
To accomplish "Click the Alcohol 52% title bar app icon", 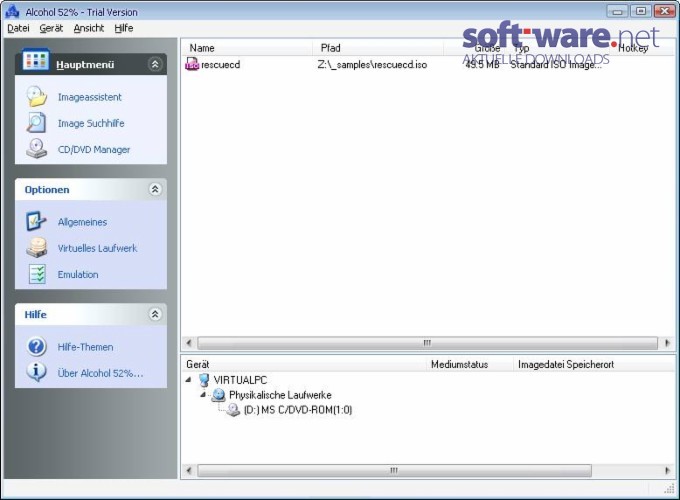I will pyautogui.click(x=12, y=11).
